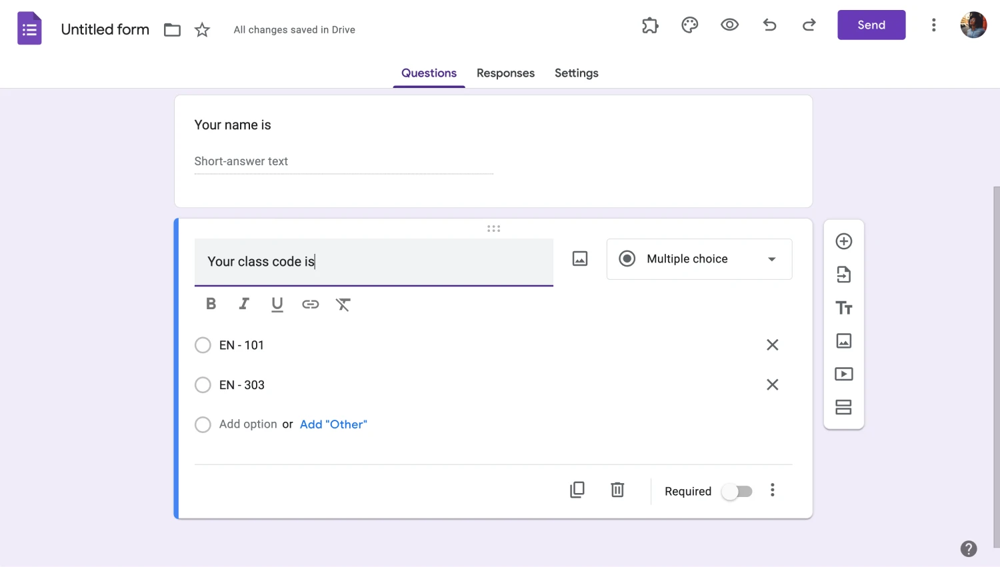Viewport: 1000px width, 567px height.
Task: Add an image from the side toolbar
Action: 843,341
